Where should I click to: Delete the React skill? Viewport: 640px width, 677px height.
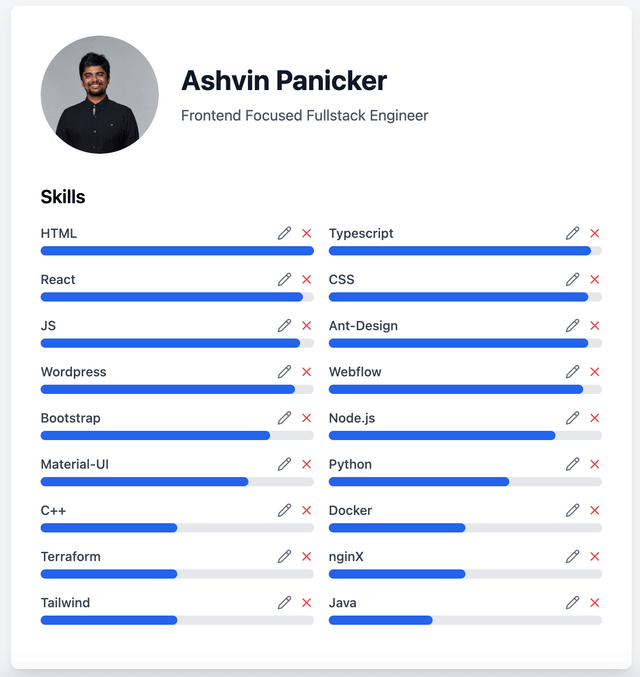click(x=307, y=280)
